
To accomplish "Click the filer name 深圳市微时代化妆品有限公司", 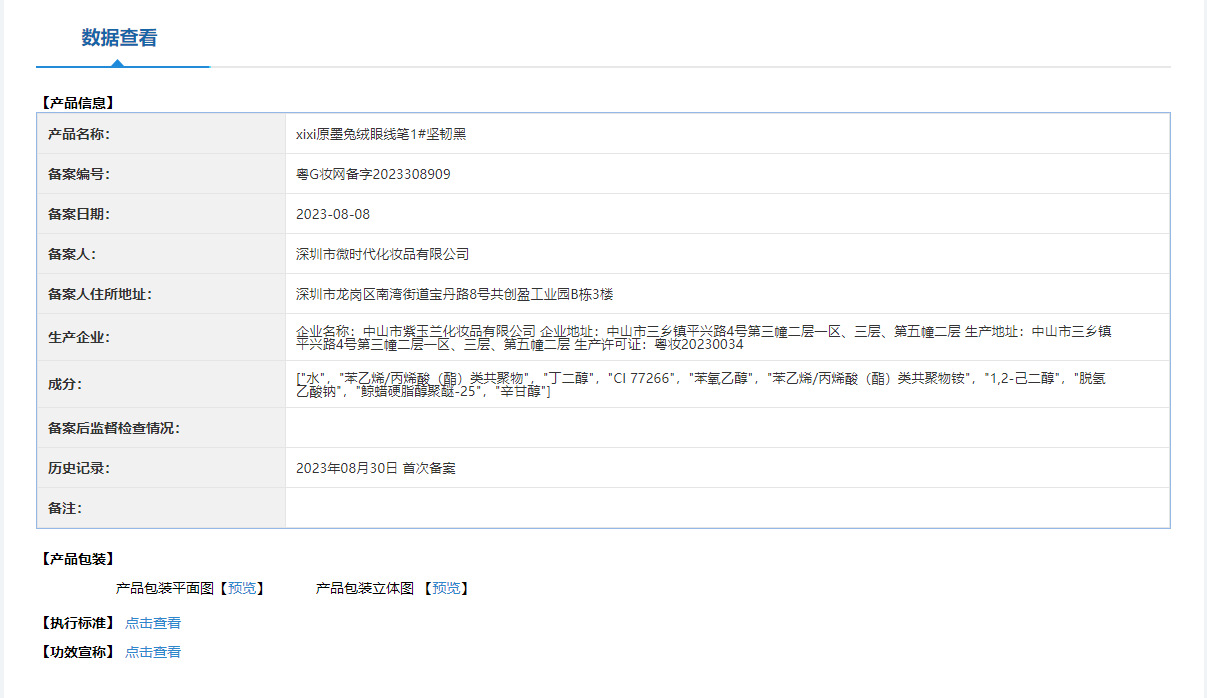I will point(382,254).
